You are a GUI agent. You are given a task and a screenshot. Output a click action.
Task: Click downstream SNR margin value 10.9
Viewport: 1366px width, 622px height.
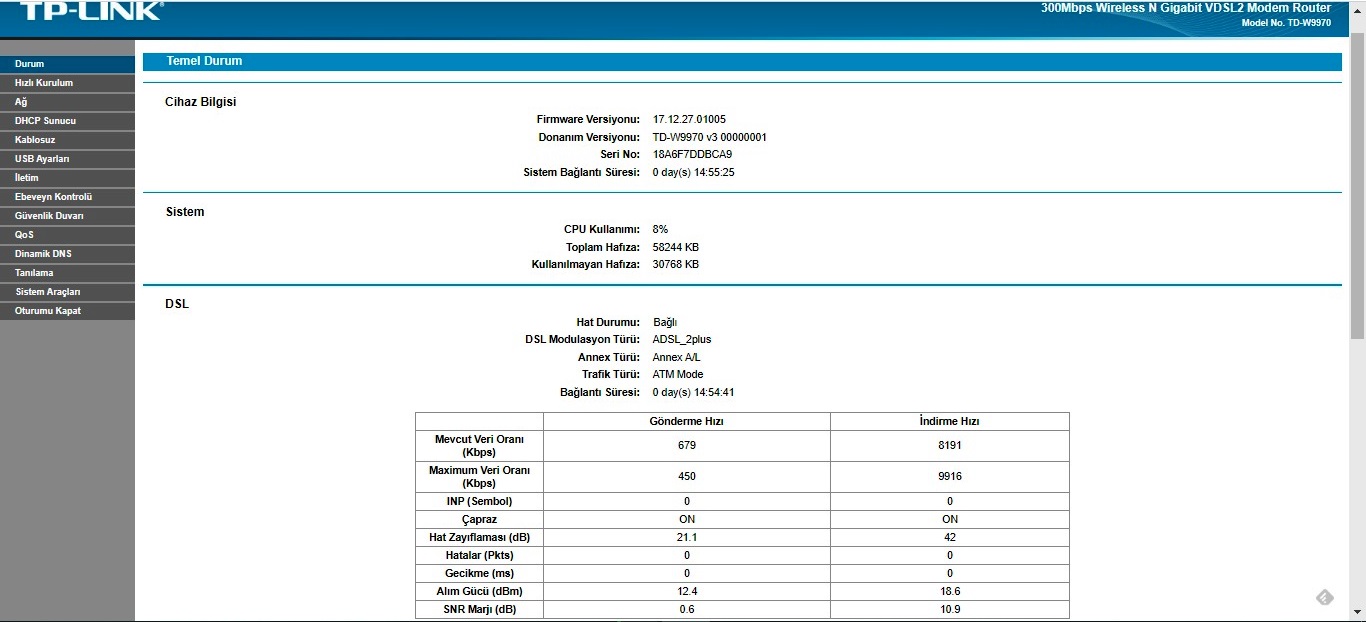point(950,610)
